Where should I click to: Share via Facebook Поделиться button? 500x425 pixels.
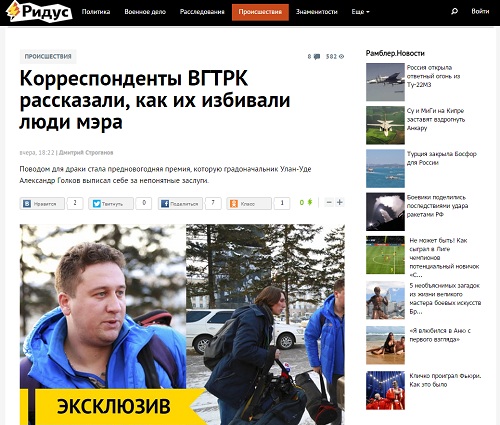click(x=180, y=203)
